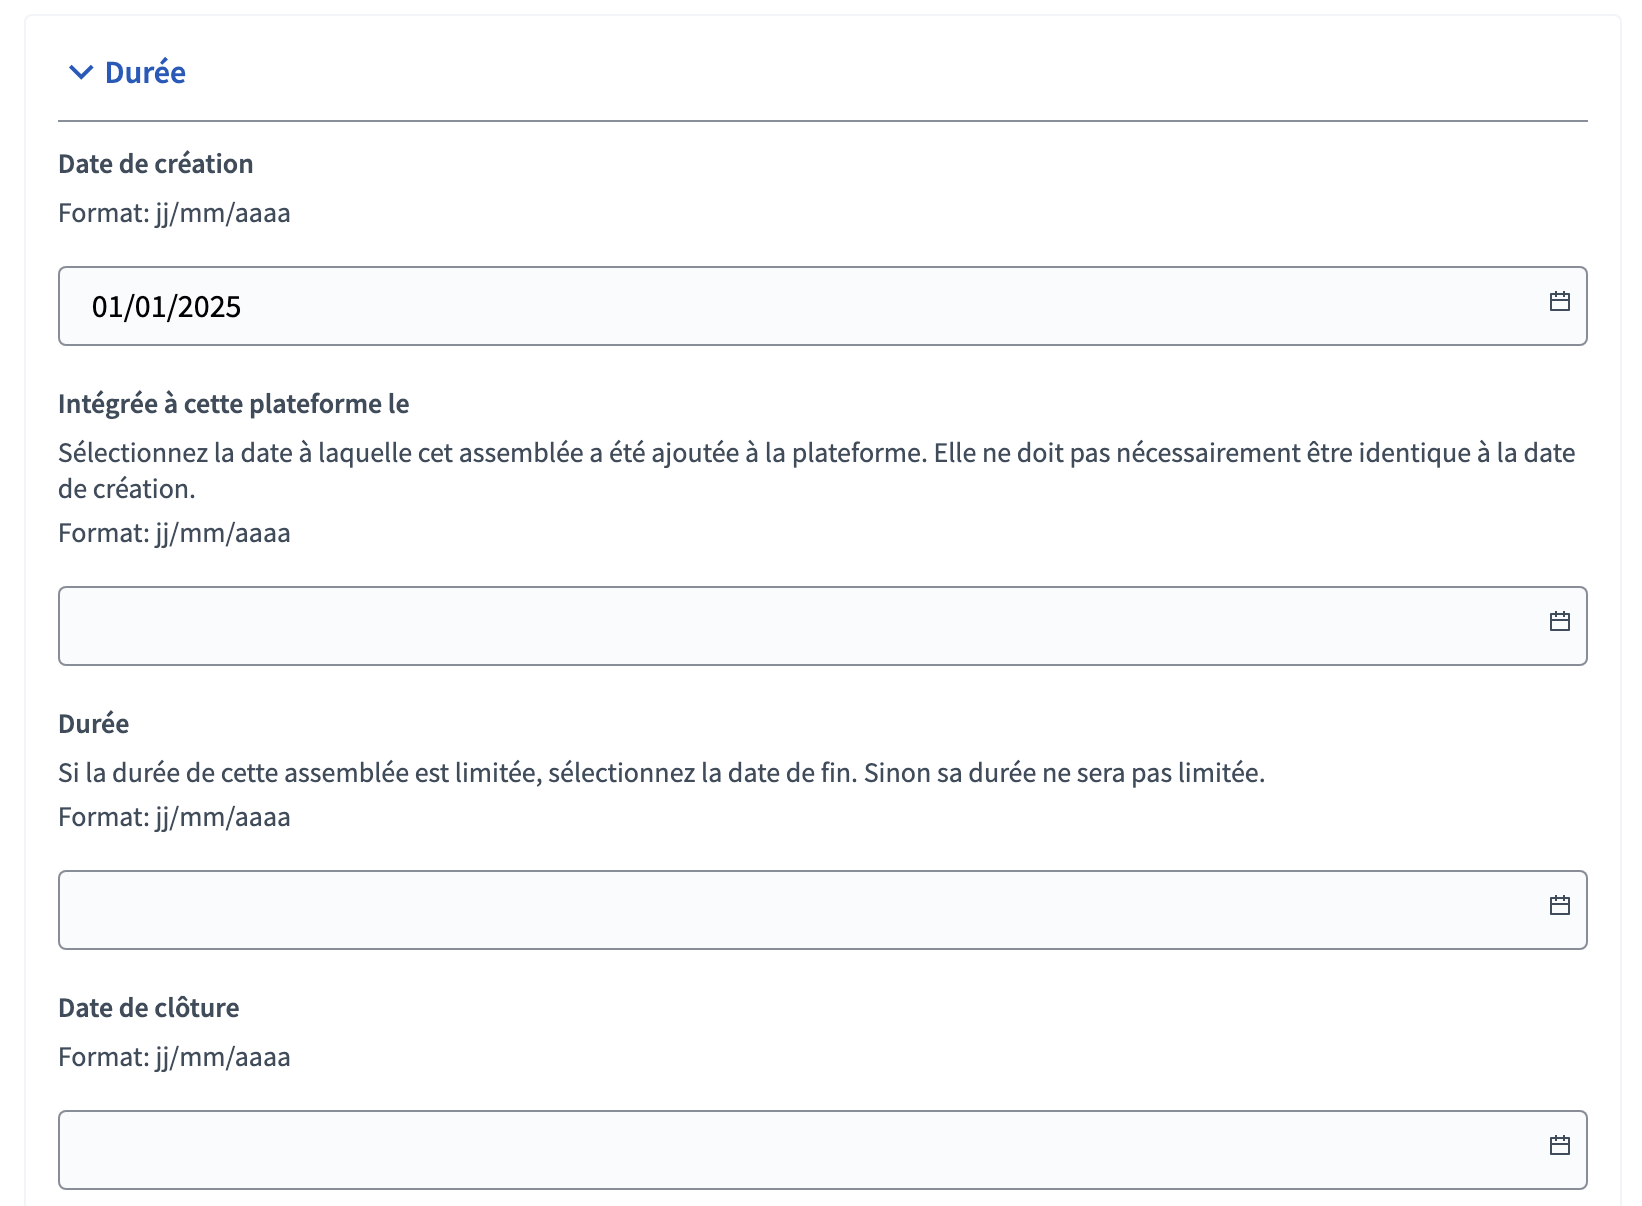The width and height of the screenshot is (1642, 1206).
Task: Collapse the Durée section chevron
Action: click(x=81, y=72)
